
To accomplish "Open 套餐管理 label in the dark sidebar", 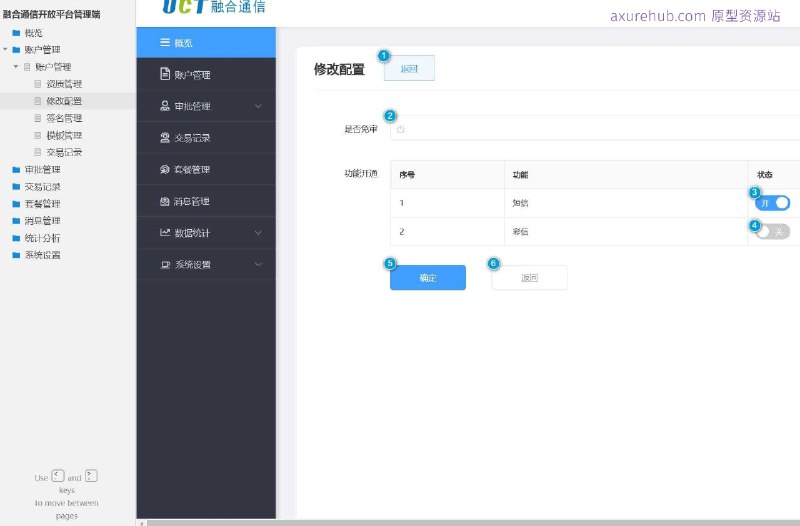I will point(192,169).
